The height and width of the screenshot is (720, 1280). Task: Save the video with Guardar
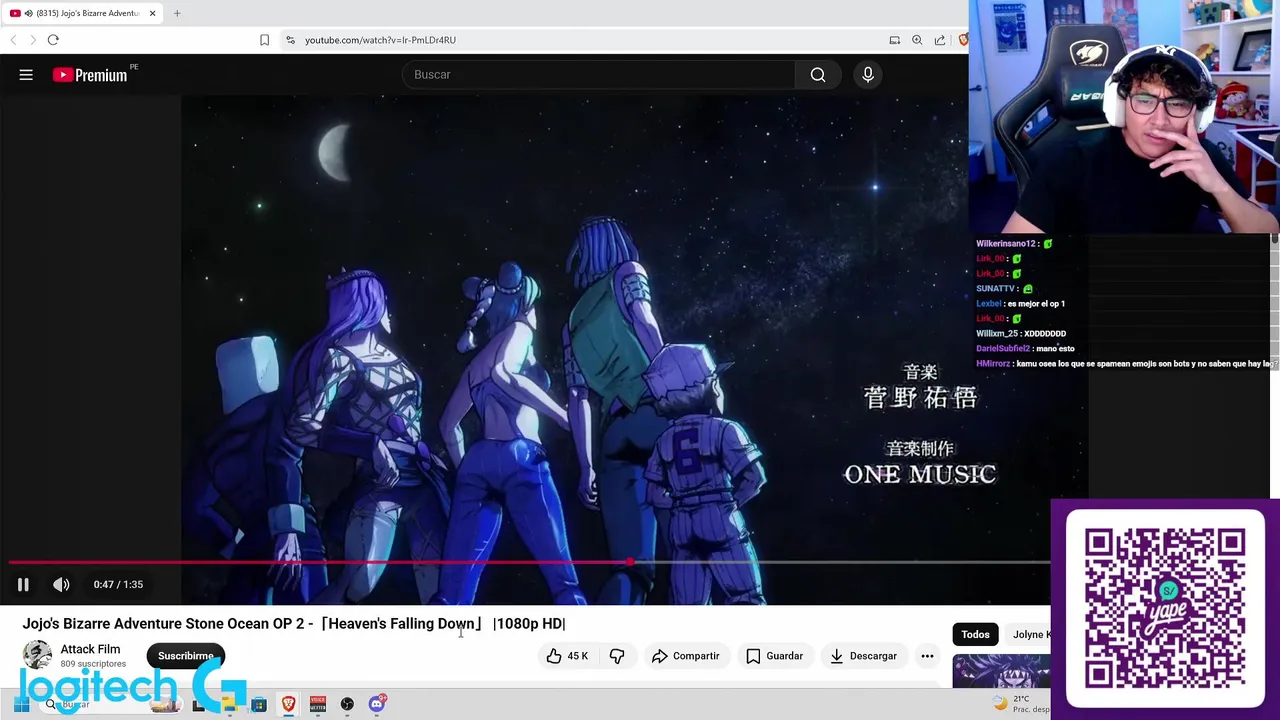[x=775, y=656]
